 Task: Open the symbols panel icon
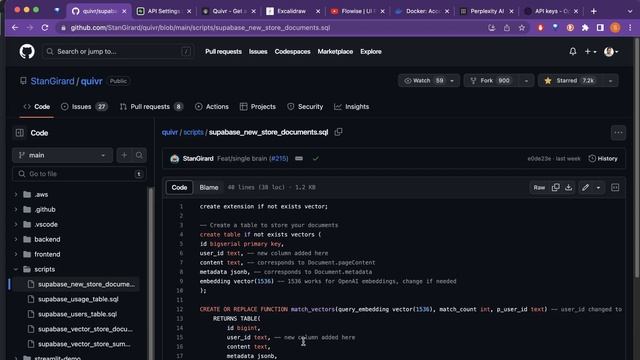tap(615, 187)
